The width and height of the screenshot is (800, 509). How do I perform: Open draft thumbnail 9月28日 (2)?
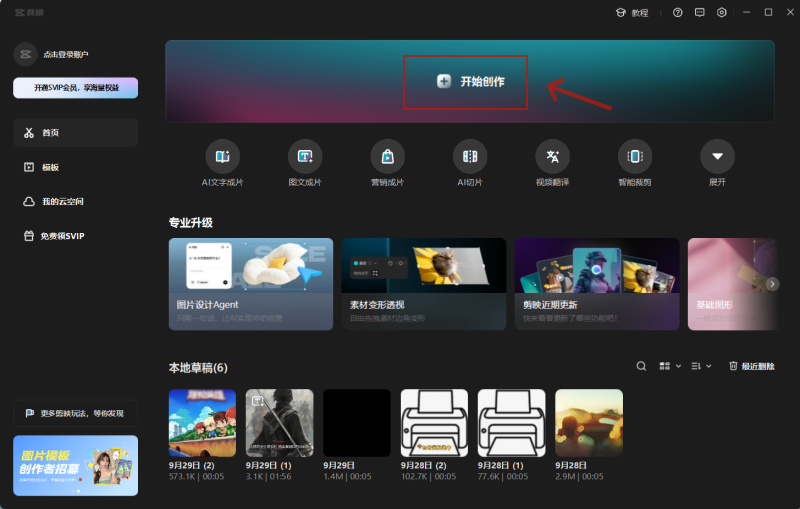click(x=434, y=423)
